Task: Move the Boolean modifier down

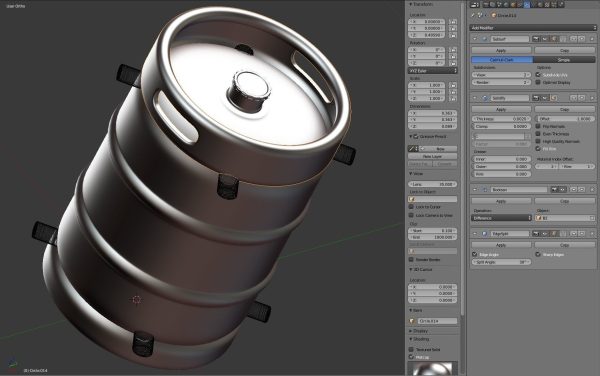Action: pos(582,189)
